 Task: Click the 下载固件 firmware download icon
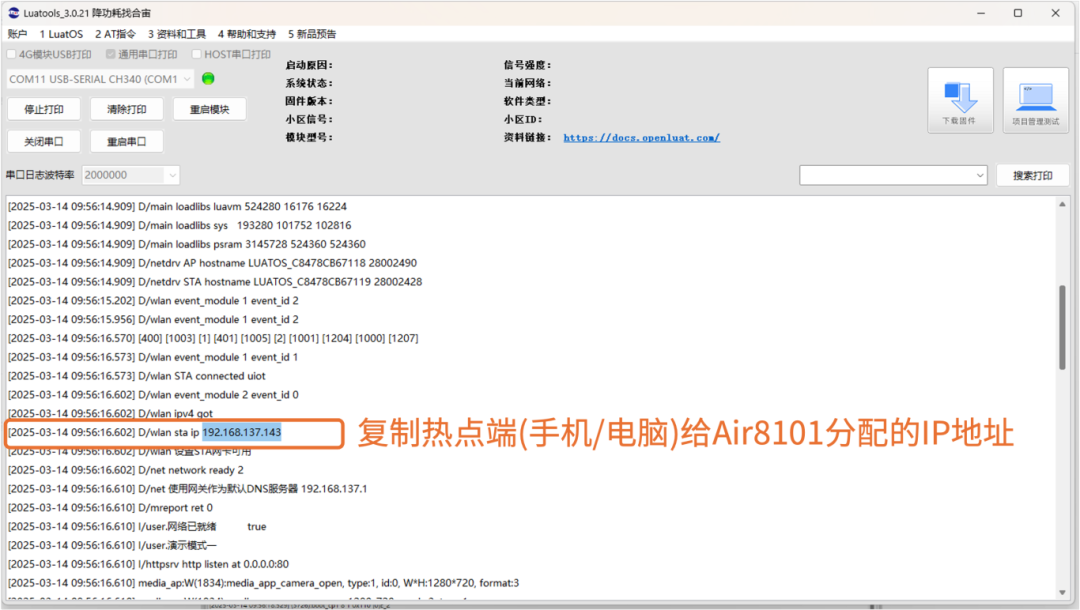click(959, 97)
